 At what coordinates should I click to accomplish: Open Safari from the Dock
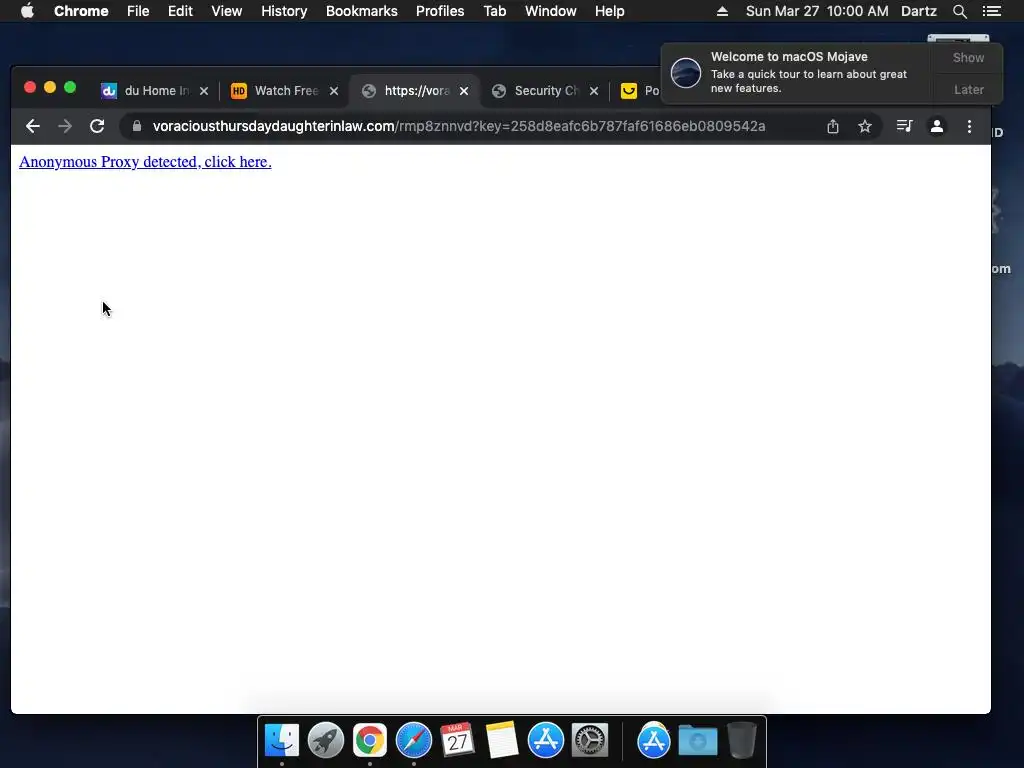[x=414, y=741]
